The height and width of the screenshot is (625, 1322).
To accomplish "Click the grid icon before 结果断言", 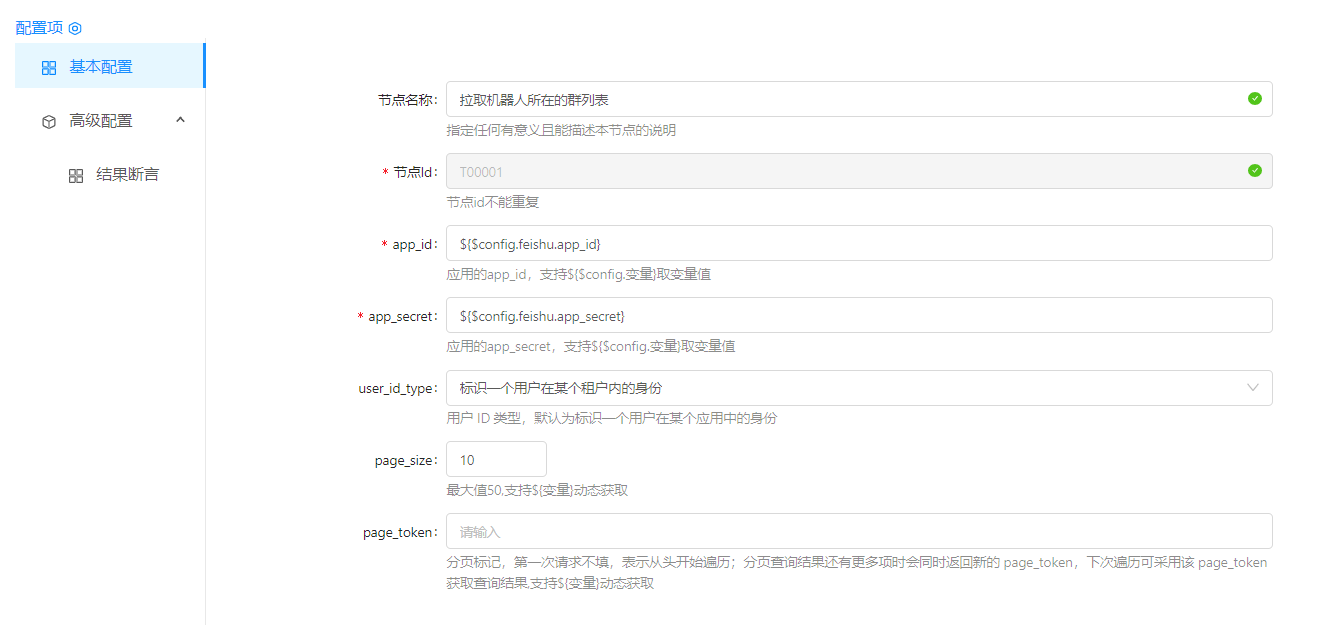I will pos(76,176).
